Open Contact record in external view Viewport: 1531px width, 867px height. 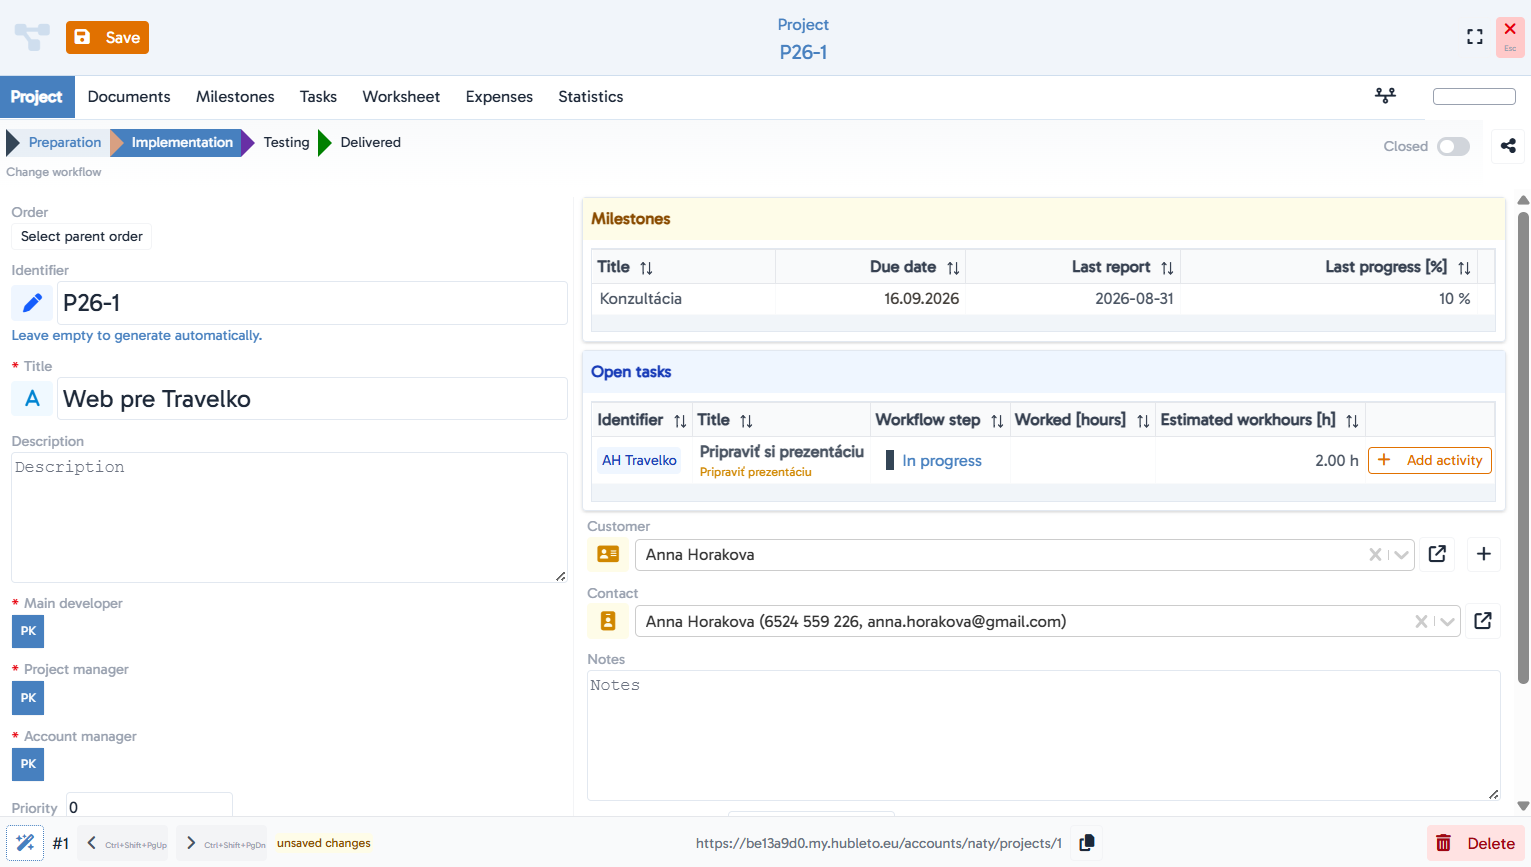1483,621
